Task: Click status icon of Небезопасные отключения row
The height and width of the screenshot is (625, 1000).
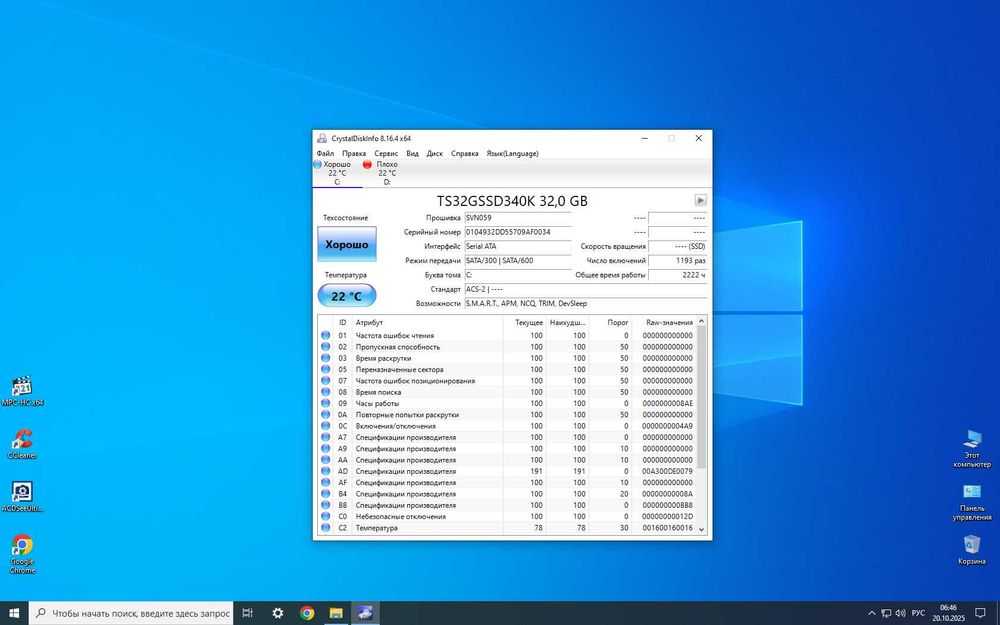Action: tap(325, 517)
